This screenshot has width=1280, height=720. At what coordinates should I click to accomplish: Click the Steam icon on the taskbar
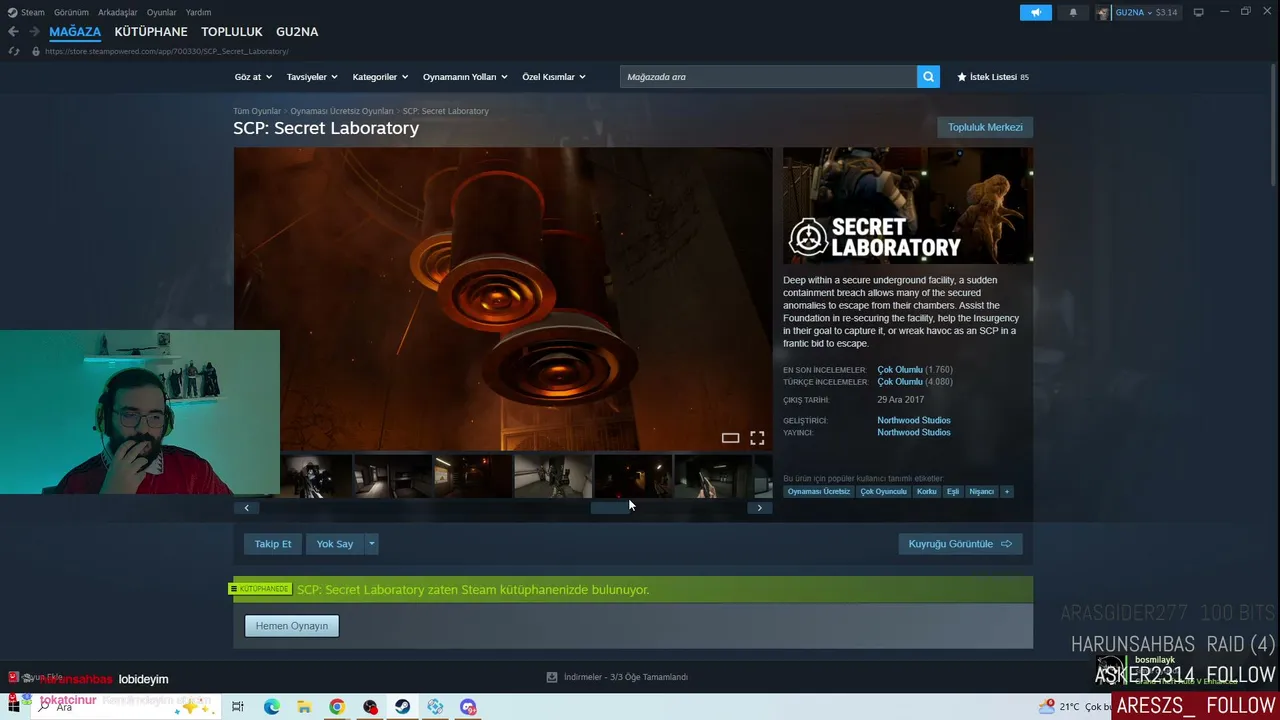[x=402, y=707]
